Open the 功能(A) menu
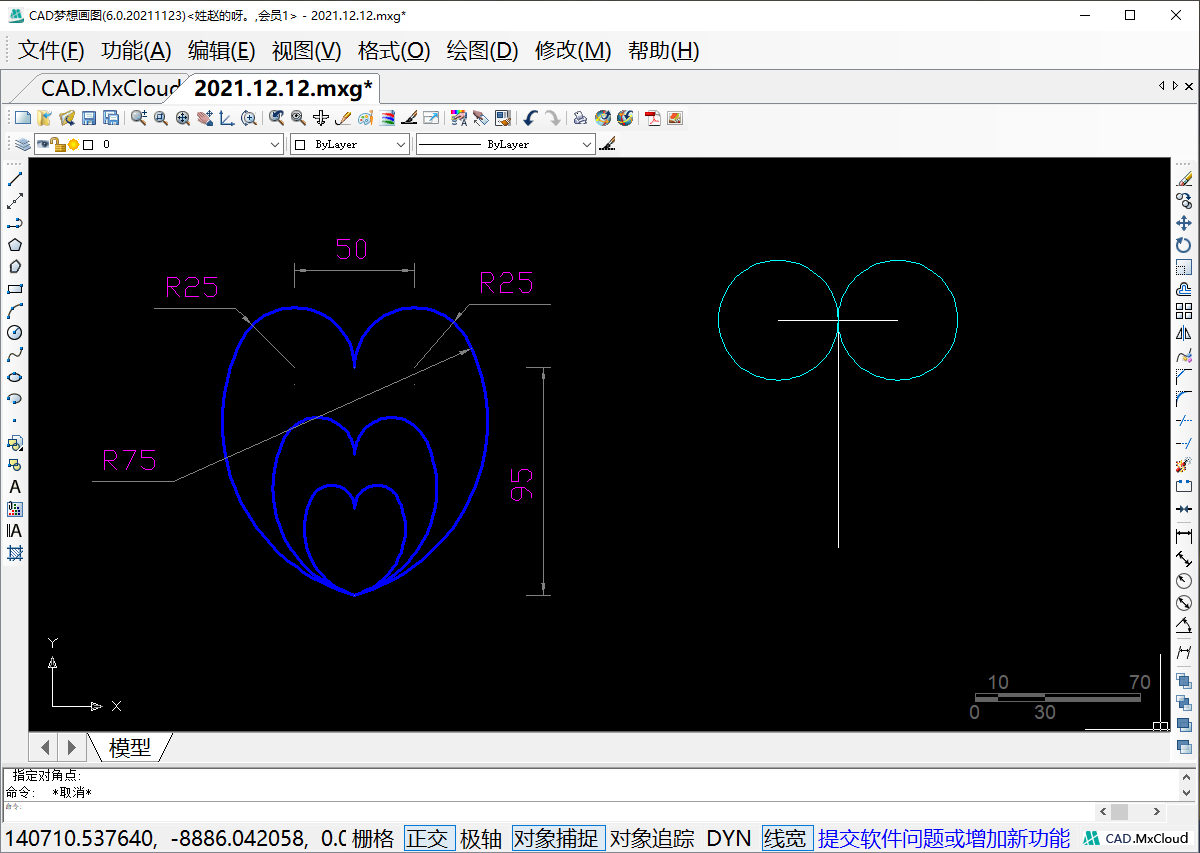Viewport: 1200px width, 853px height. click(x=137, y=51)
